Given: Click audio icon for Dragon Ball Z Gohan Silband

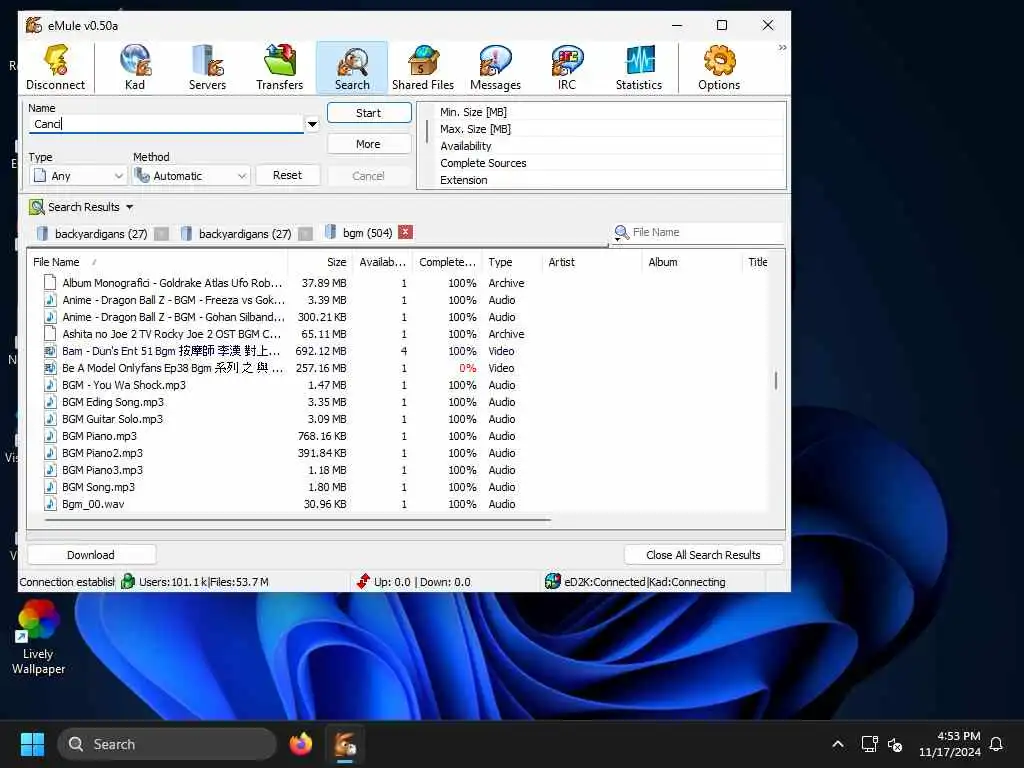Looking at the screenshot, I should pyautogui.click(x=50, y=317).
